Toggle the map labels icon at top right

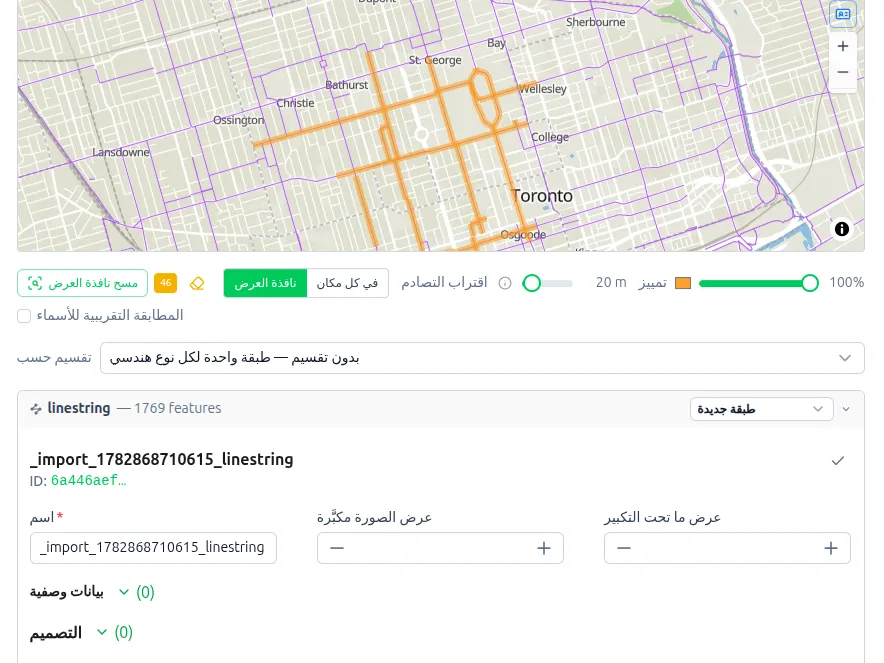pyautogui.click(x=843, y=14)
